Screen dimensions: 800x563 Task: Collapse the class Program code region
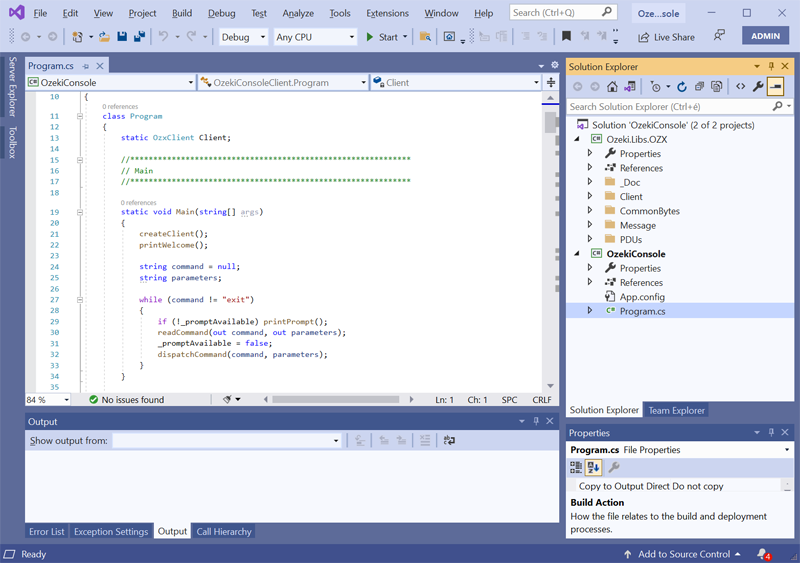tap(80, 116)
